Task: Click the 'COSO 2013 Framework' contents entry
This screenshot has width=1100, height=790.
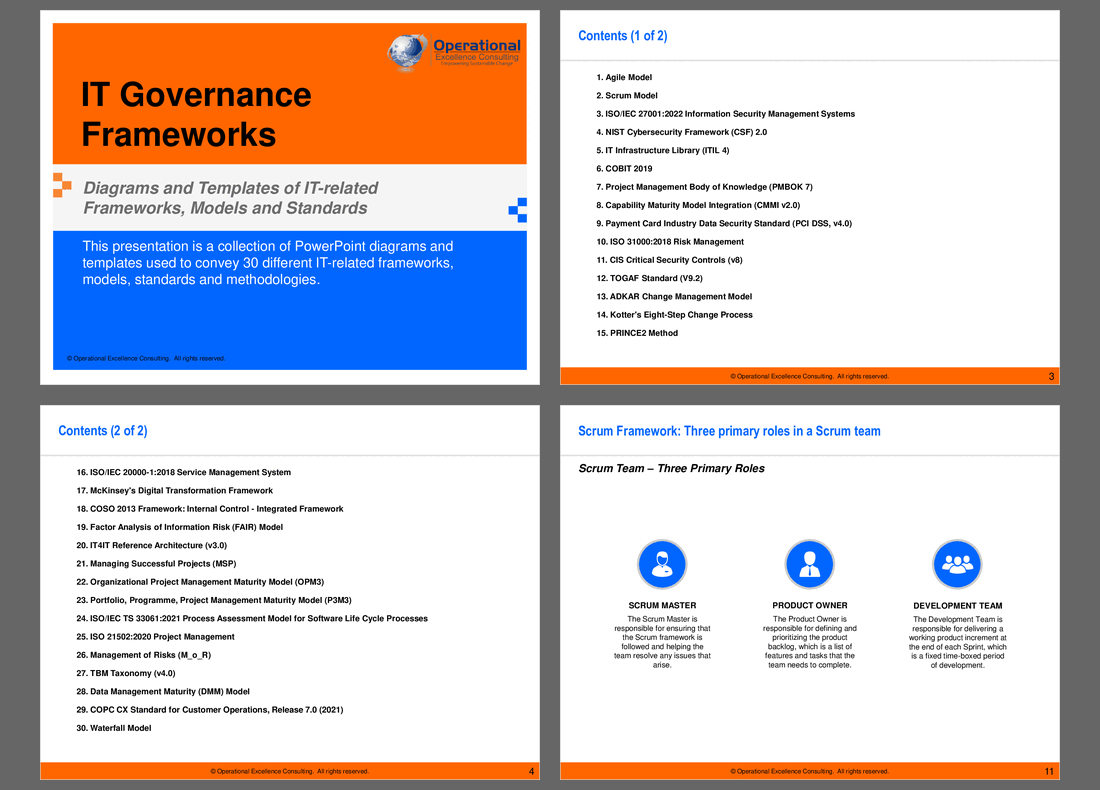Action: point(210,509)
